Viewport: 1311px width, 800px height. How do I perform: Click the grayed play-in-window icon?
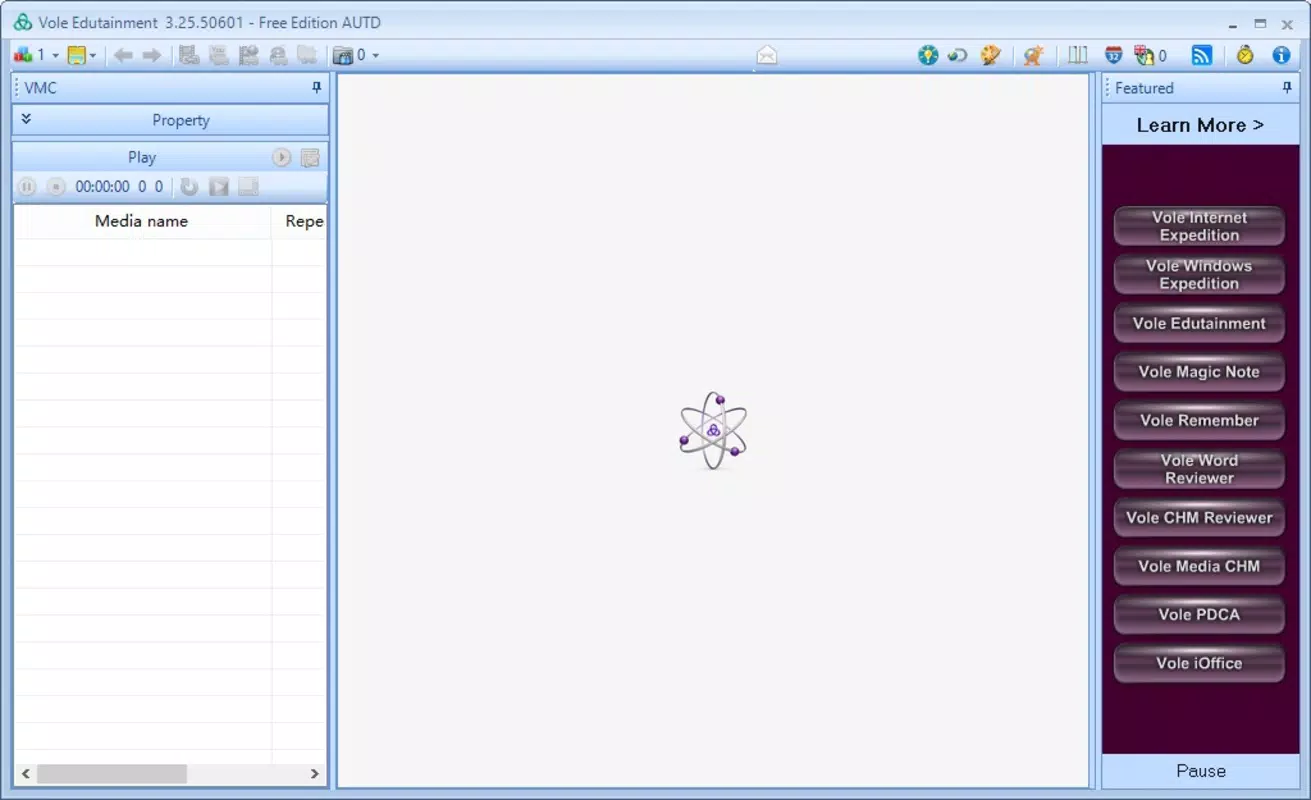[219, 186]
